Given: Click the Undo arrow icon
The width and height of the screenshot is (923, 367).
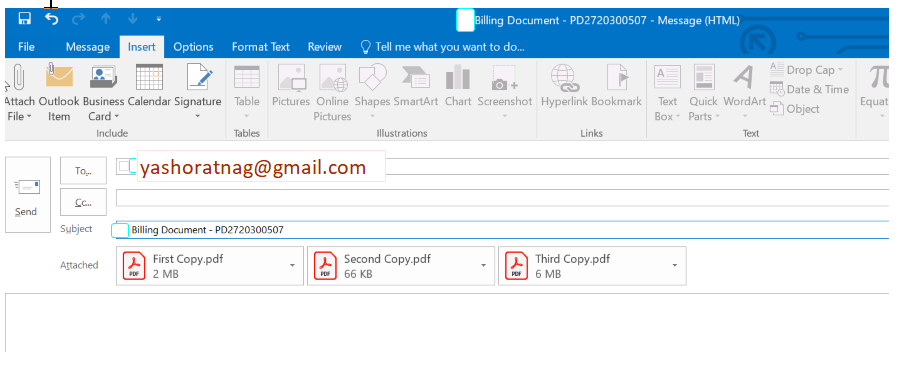Looking at the screenshot, I should coord(52,19).
